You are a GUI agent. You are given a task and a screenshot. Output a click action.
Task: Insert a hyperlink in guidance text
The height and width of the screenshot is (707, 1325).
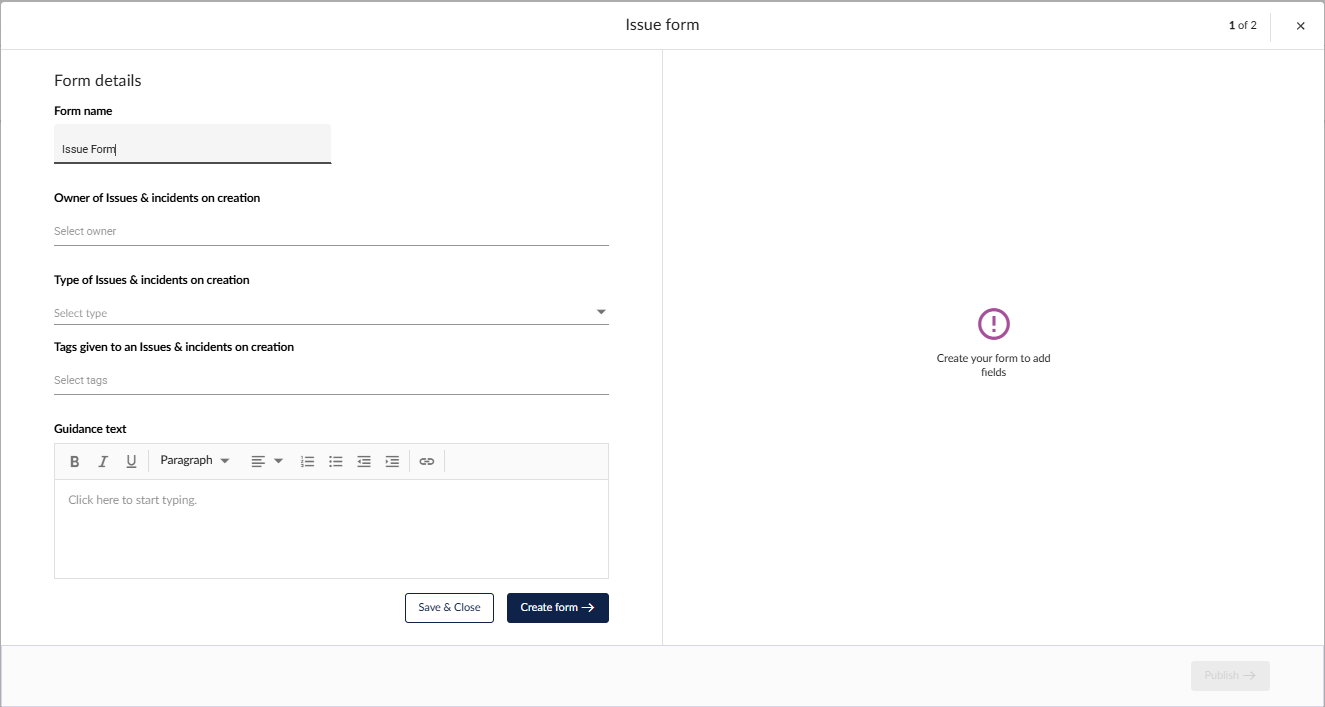click(x=427, y=461)
